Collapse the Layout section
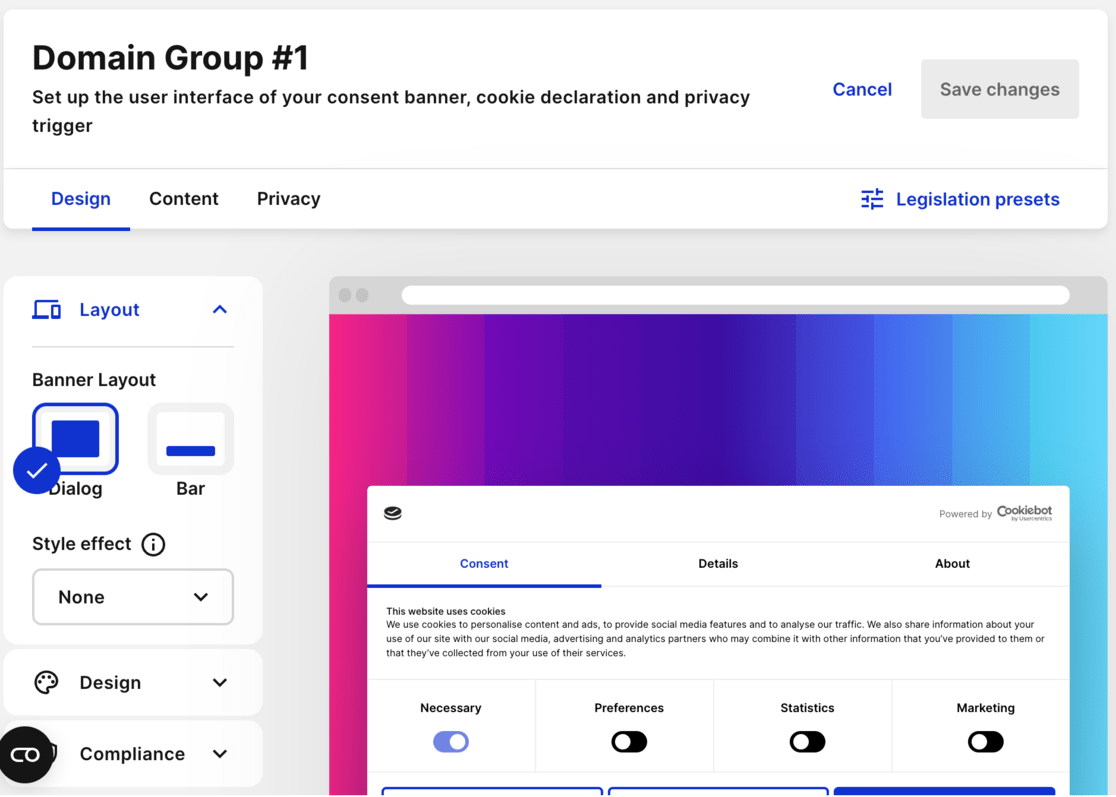Screen dimensions: 1116x797 (x=220, y=310)
